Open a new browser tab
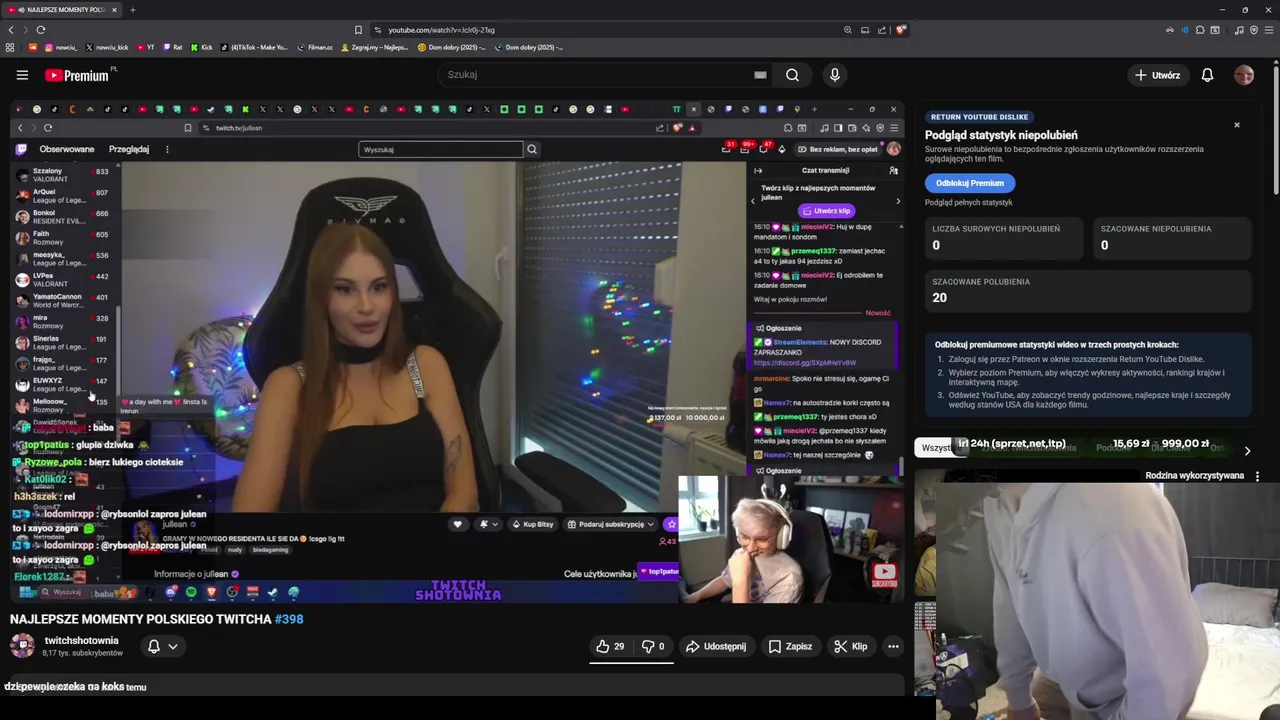 (x=132, y=10)
